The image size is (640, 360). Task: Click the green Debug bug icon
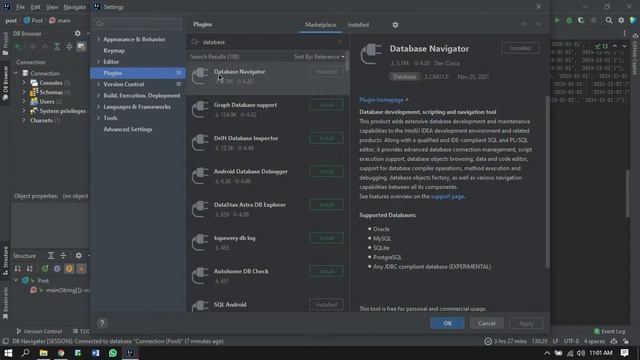pyautogui.click(x=569, y=20)
